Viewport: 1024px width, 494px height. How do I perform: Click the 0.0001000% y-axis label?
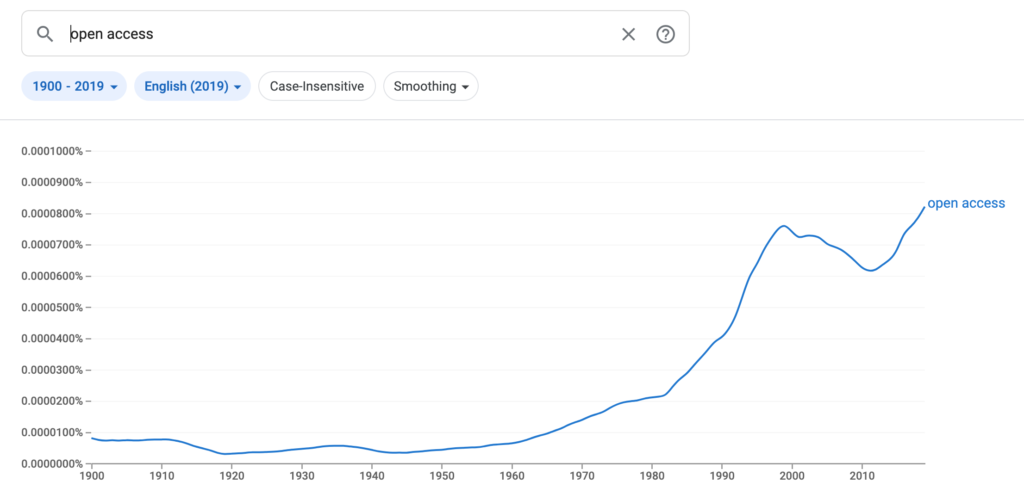coord(53,151)
